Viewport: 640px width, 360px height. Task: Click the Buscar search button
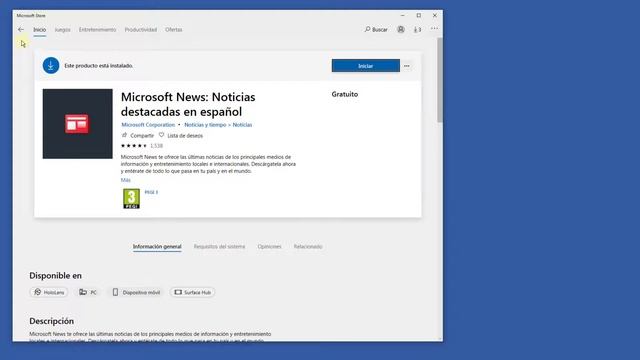click(x=376, y=29)
